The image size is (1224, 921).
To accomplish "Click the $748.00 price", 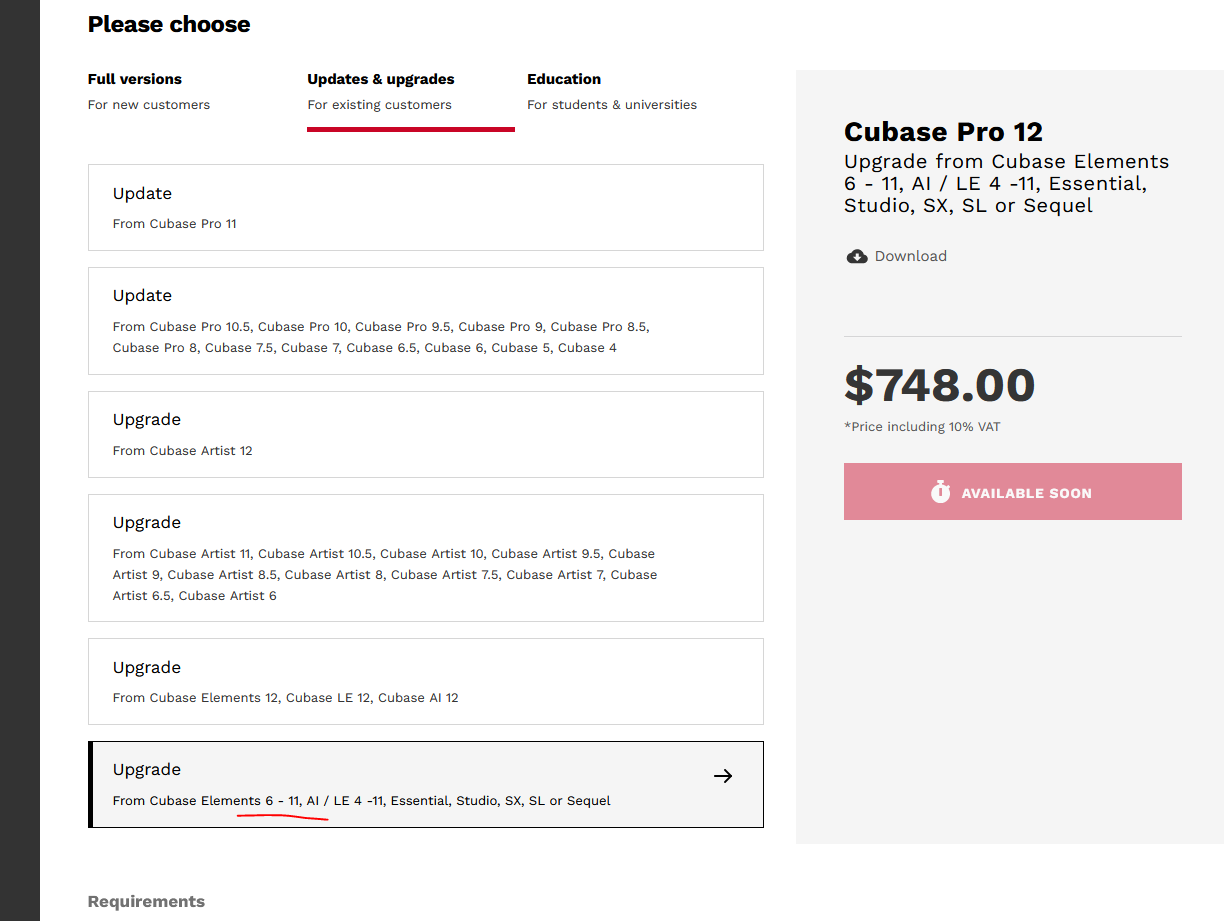I will [939, 385].
